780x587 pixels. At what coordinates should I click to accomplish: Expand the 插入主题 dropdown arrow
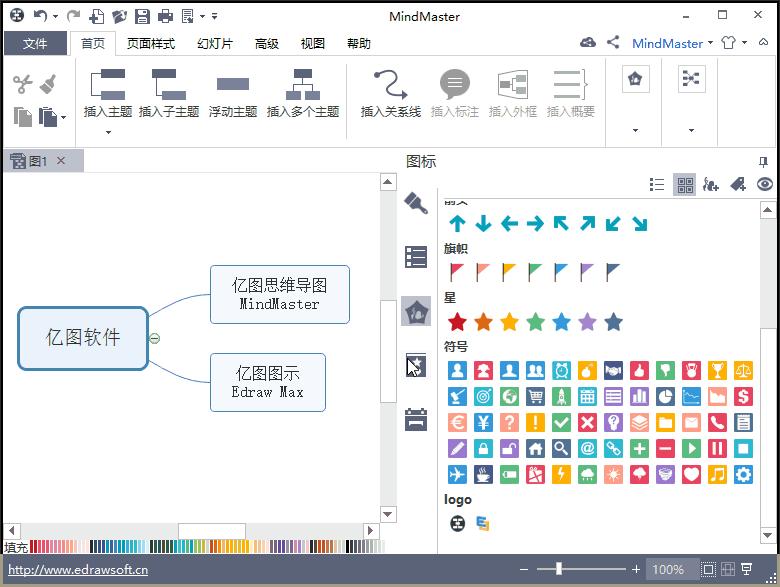click(108, 132)
